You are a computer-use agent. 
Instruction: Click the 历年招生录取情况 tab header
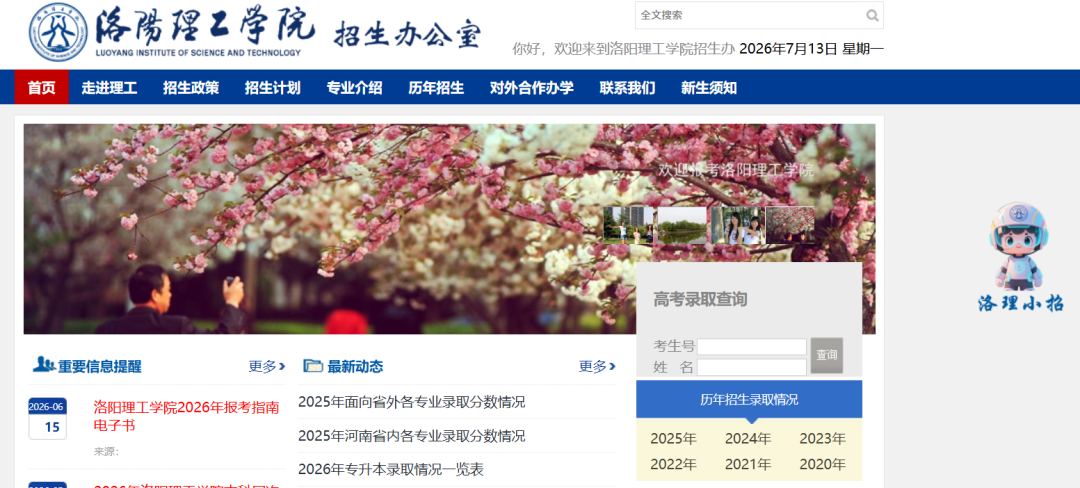click(x=749, y=399)
